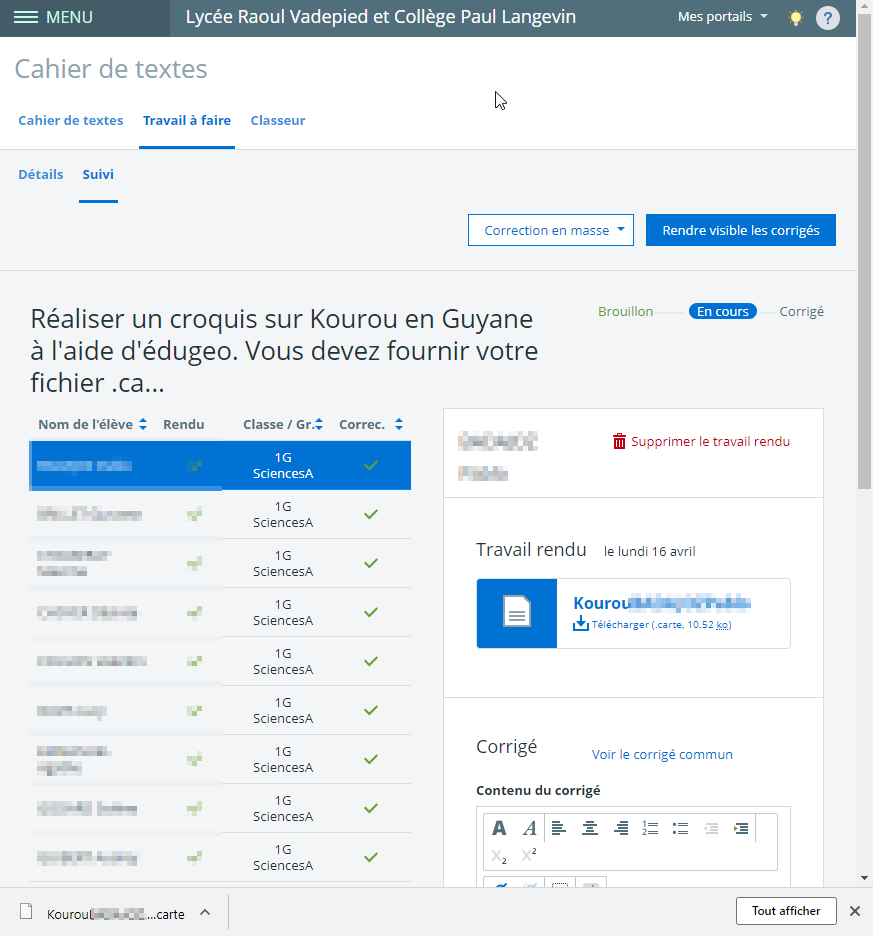Open Voir le corrigé commun link
The width and height of the screenshot is (873, 936).
click(x=661, y=754)
